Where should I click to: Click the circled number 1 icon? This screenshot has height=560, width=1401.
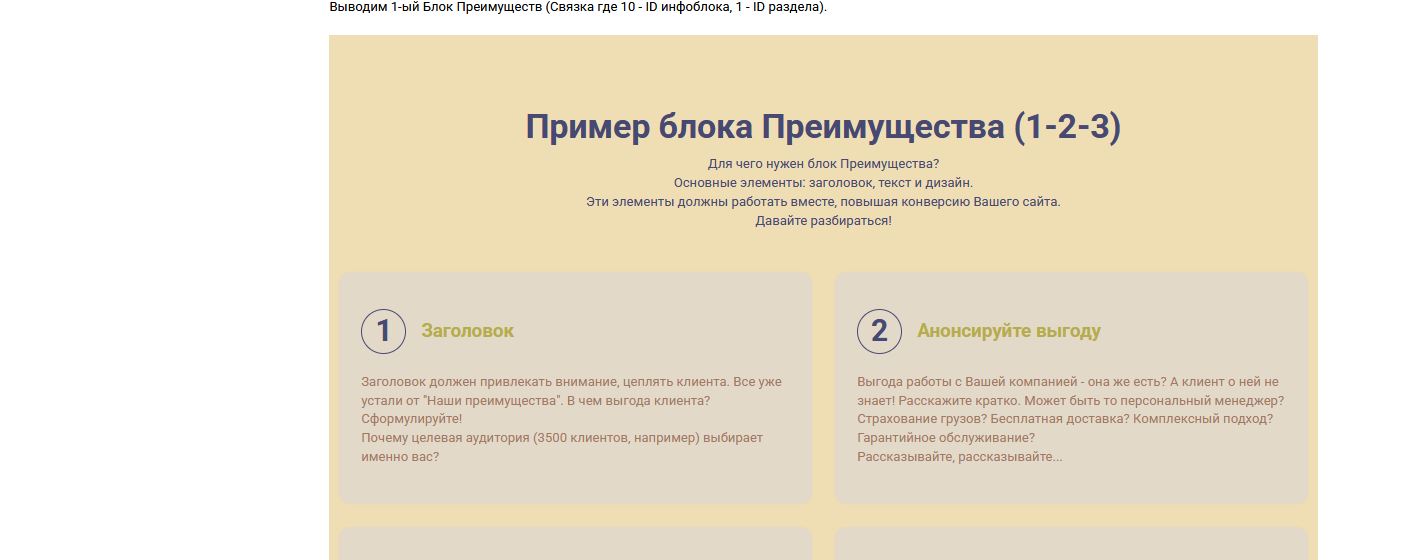click(383, 331)
